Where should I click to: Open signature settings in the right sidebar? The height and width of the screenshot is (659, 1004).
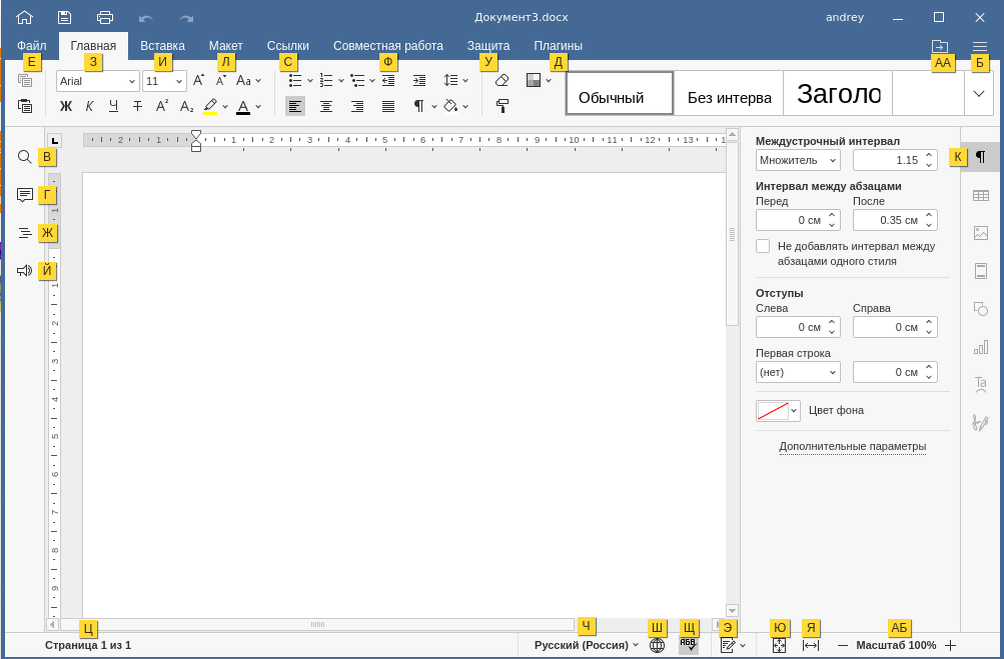coord(980,422)
